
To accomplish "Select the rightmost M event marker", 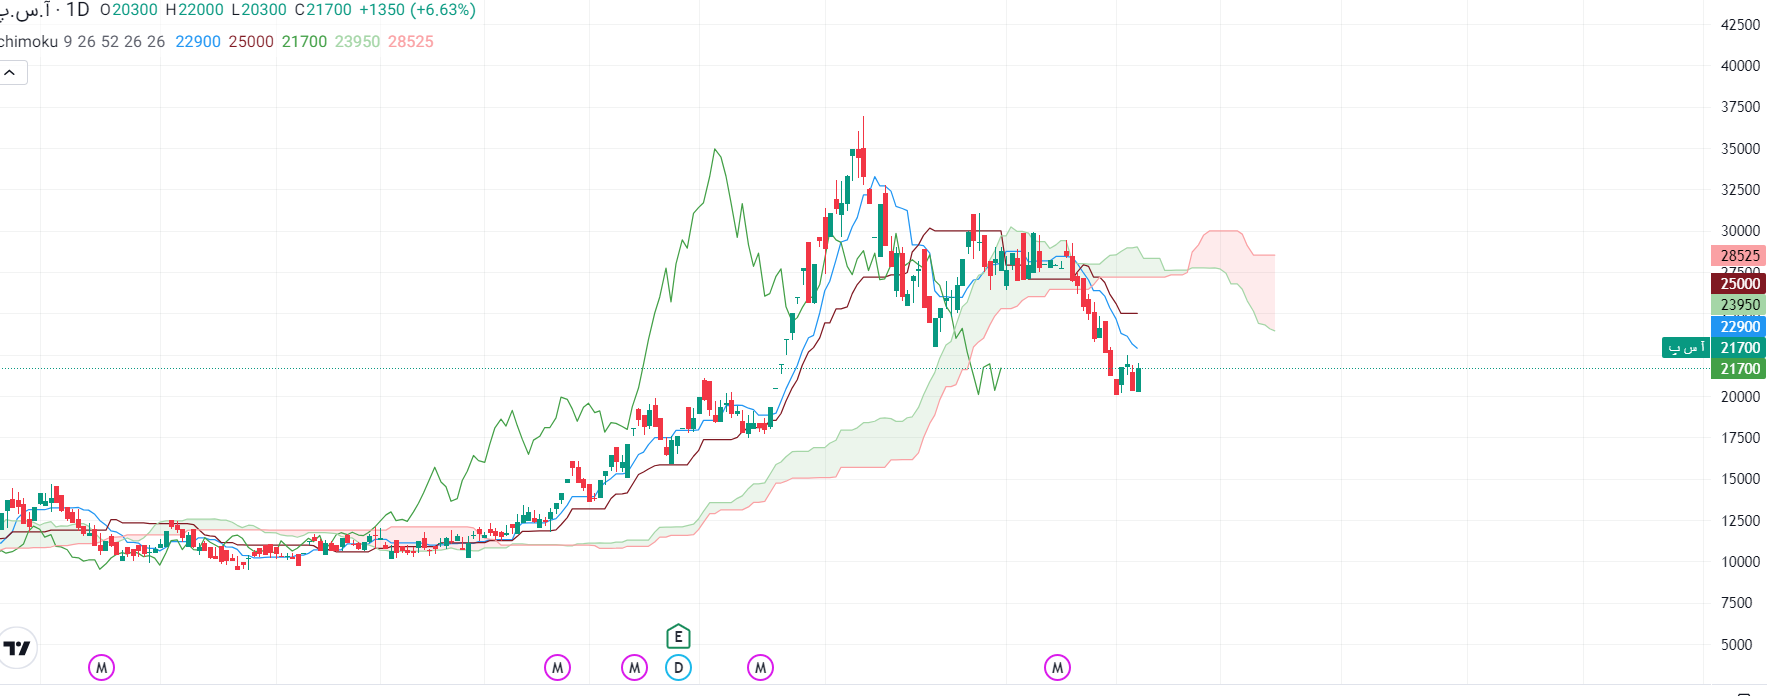I will pos(1057,668).
